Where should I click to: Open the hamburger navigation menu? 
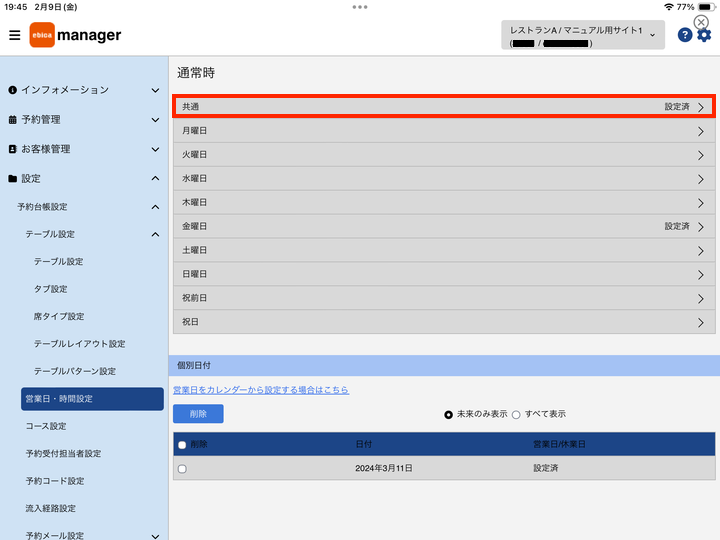point(15,35)
